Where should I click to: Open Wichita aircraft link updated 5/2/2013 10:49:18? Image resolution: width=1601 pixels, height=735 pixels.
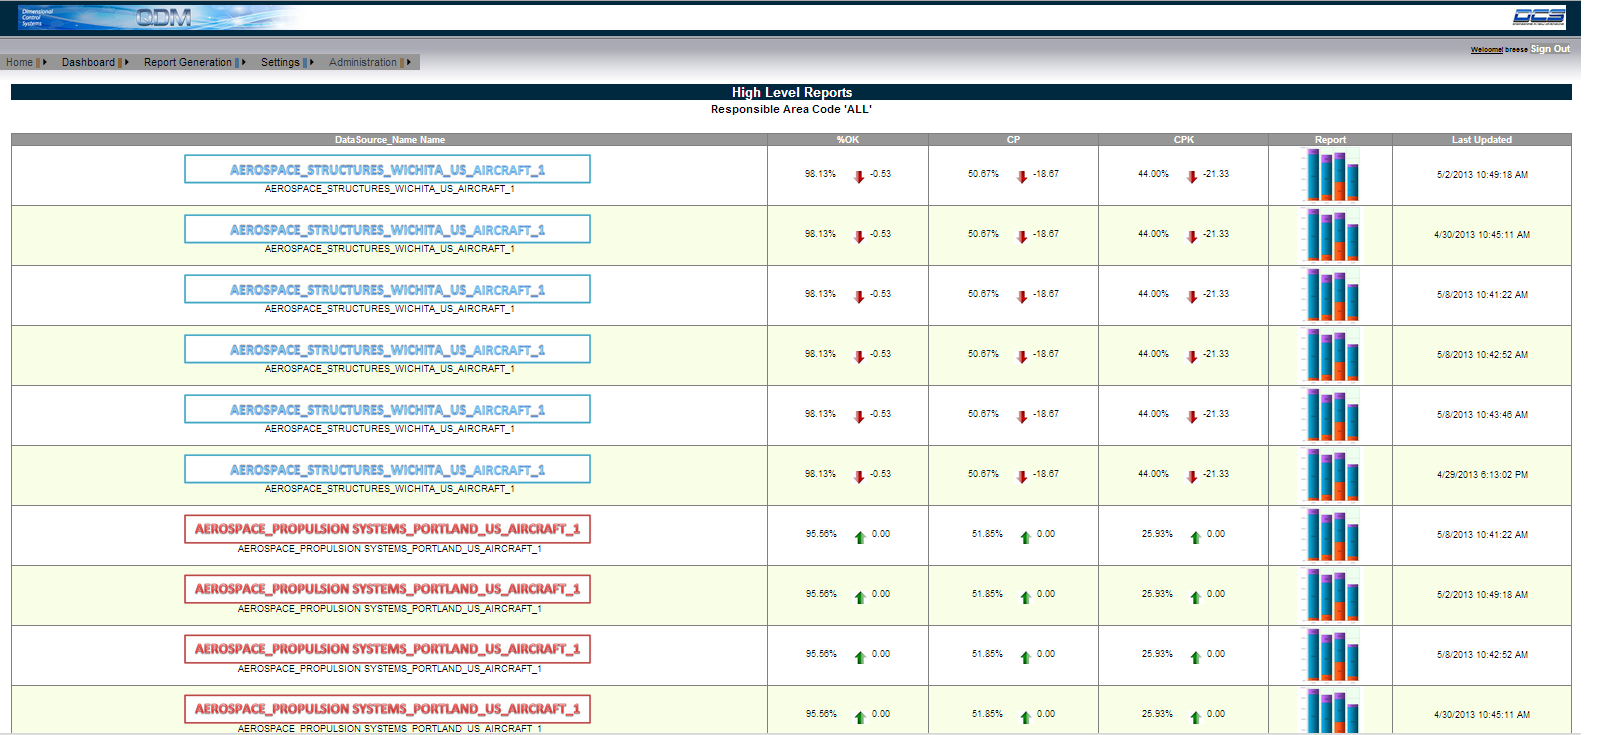[387, 170]
